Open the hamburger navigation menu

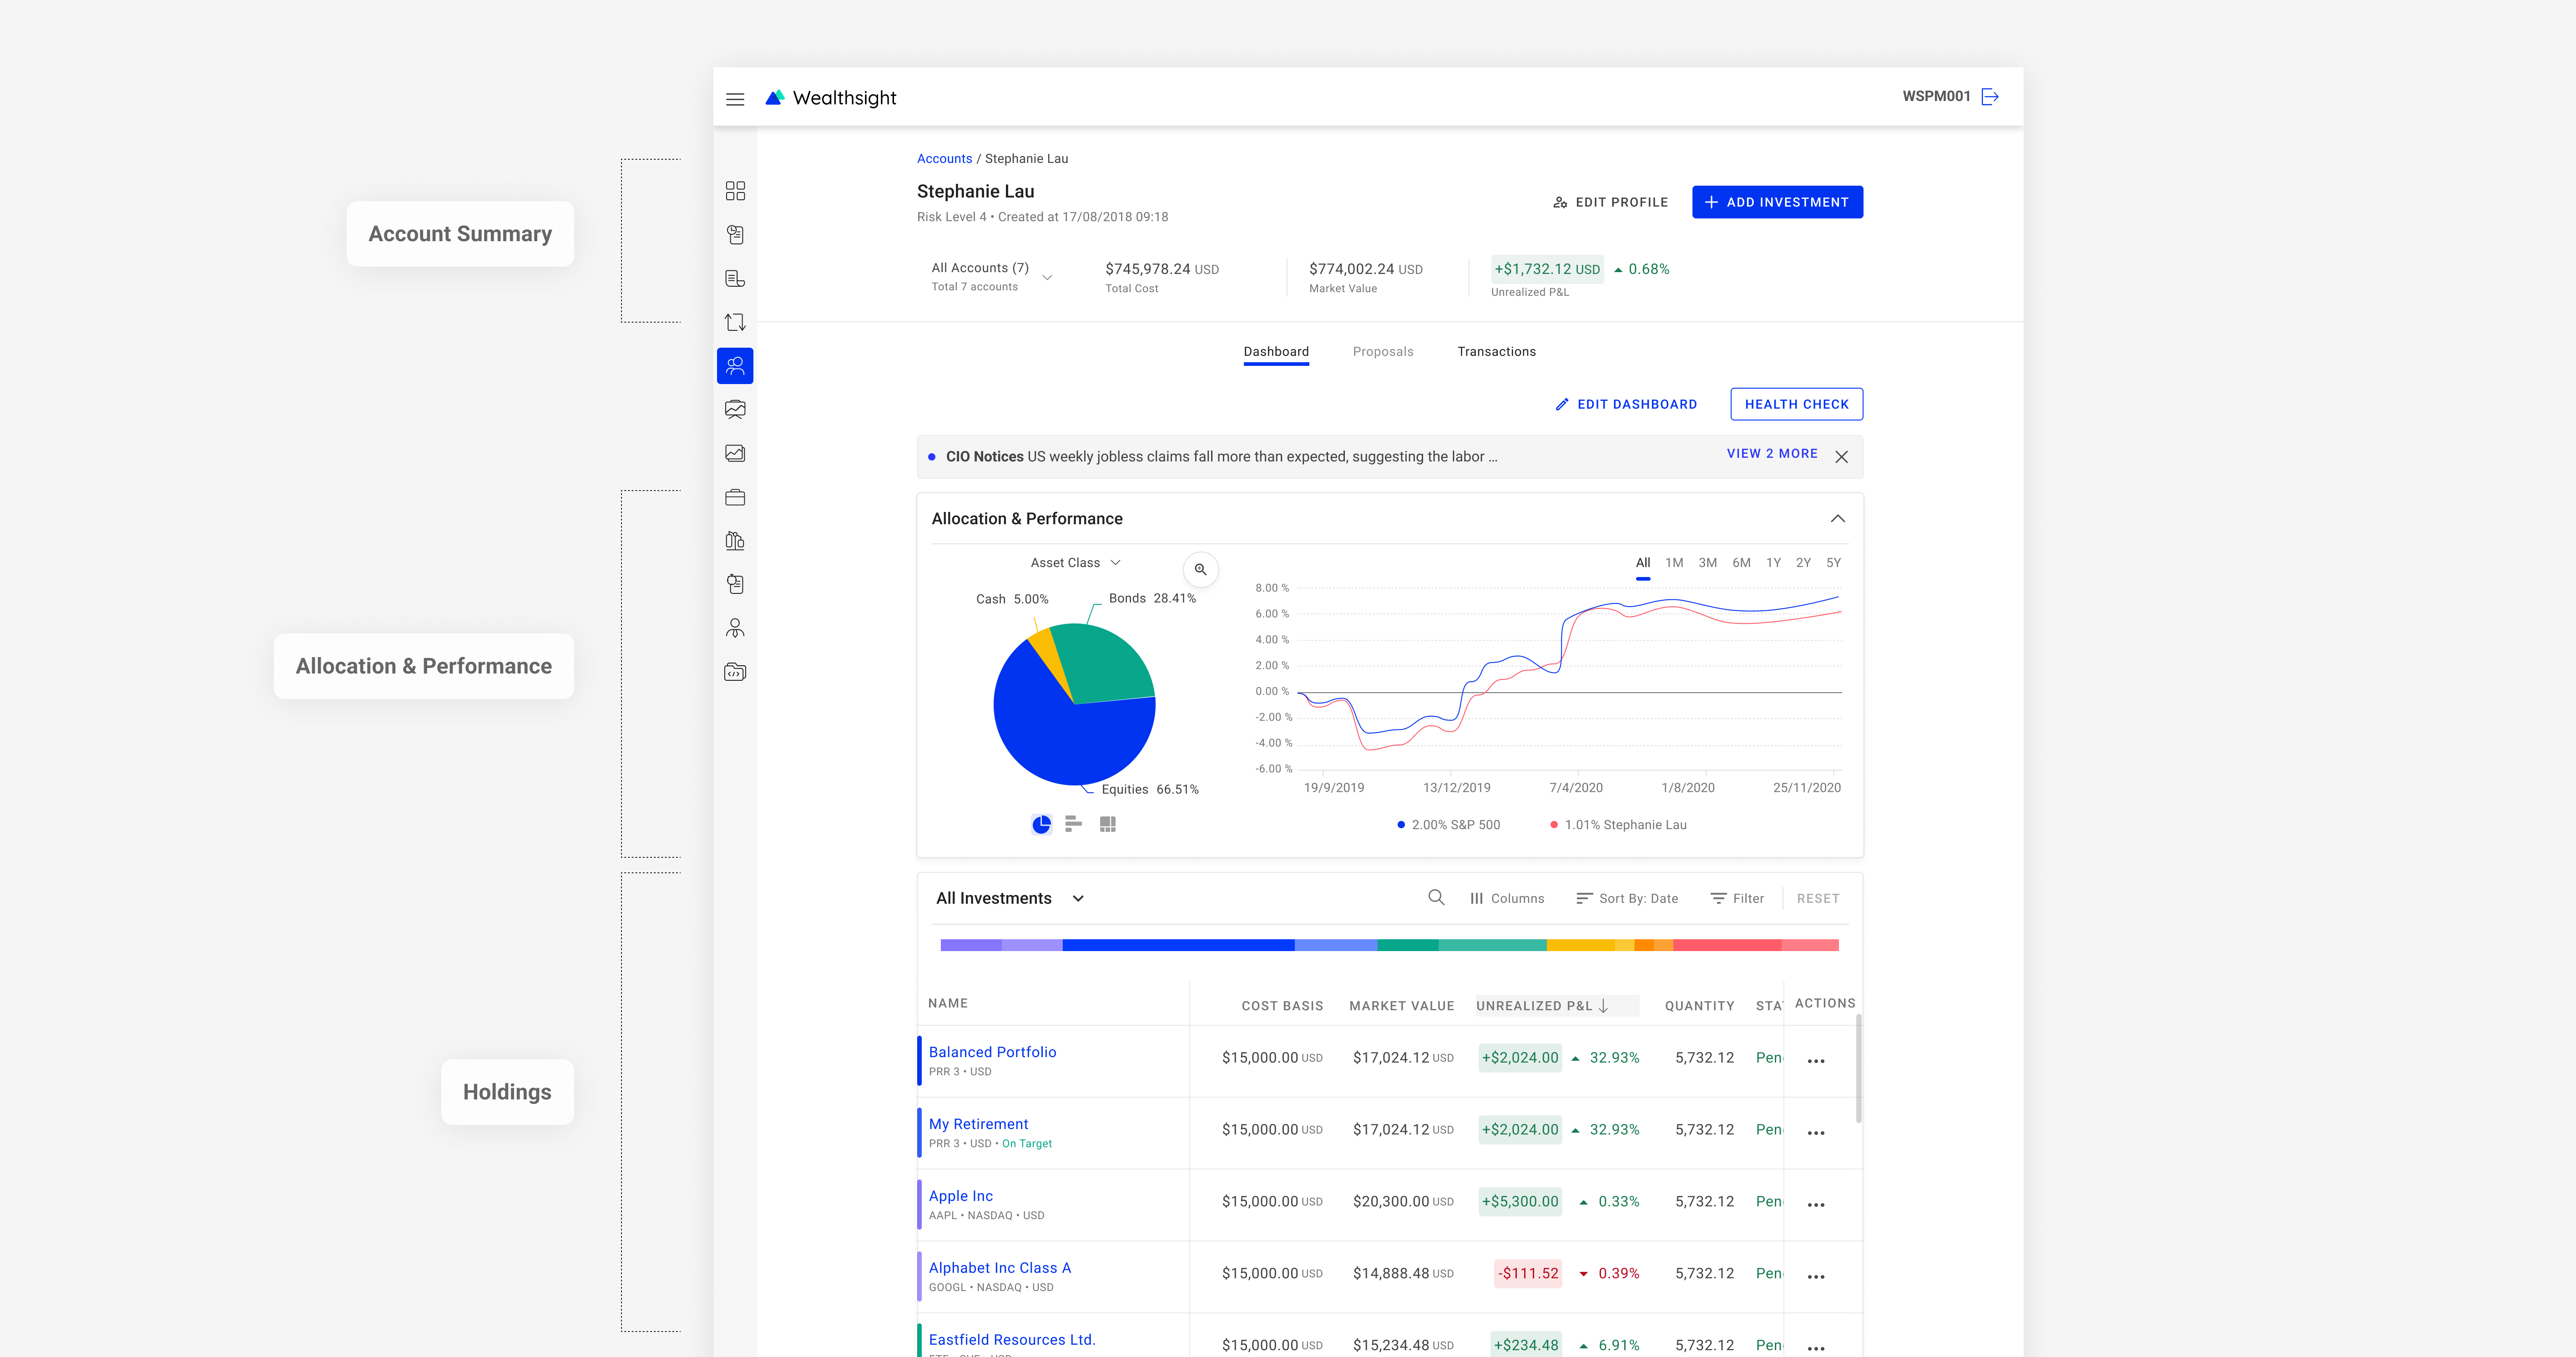(x=735, y=99)
